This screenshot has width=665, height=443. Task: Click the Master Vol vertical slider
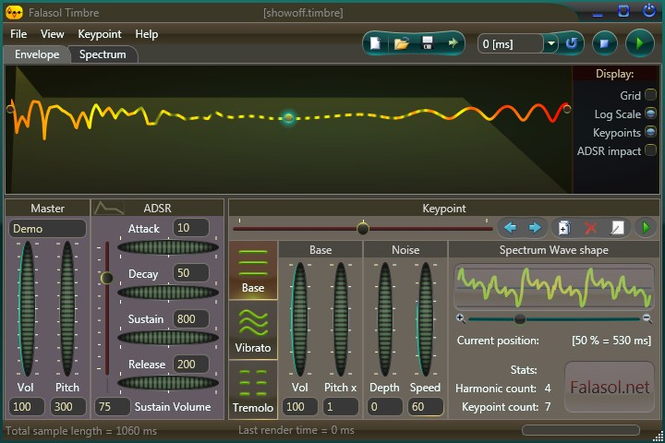27,308
